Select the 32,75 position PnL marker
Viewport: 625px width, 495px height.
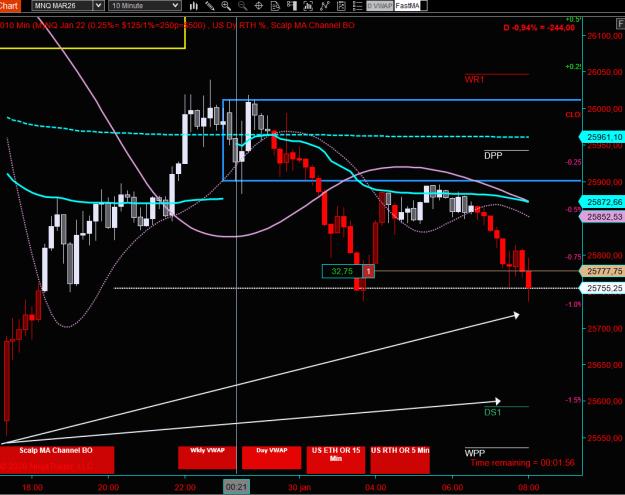342,271
